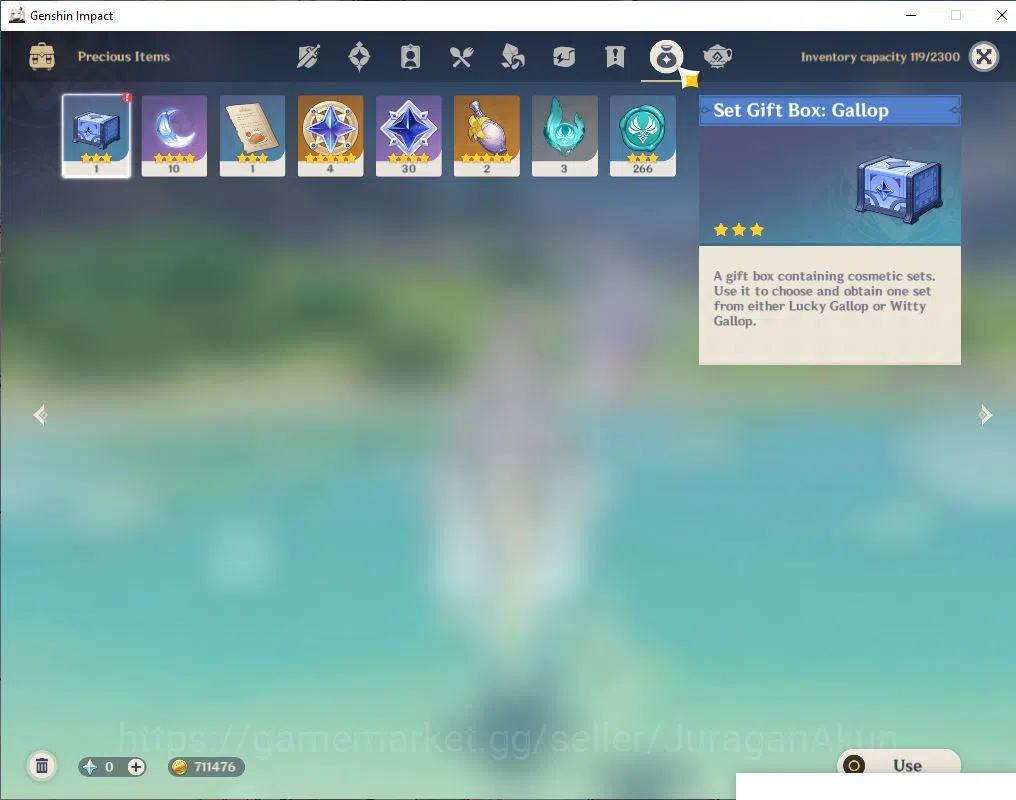Go to next inventory page with right arrow
This screenshot has height=800, width=1016.
(x=985, y=415)
